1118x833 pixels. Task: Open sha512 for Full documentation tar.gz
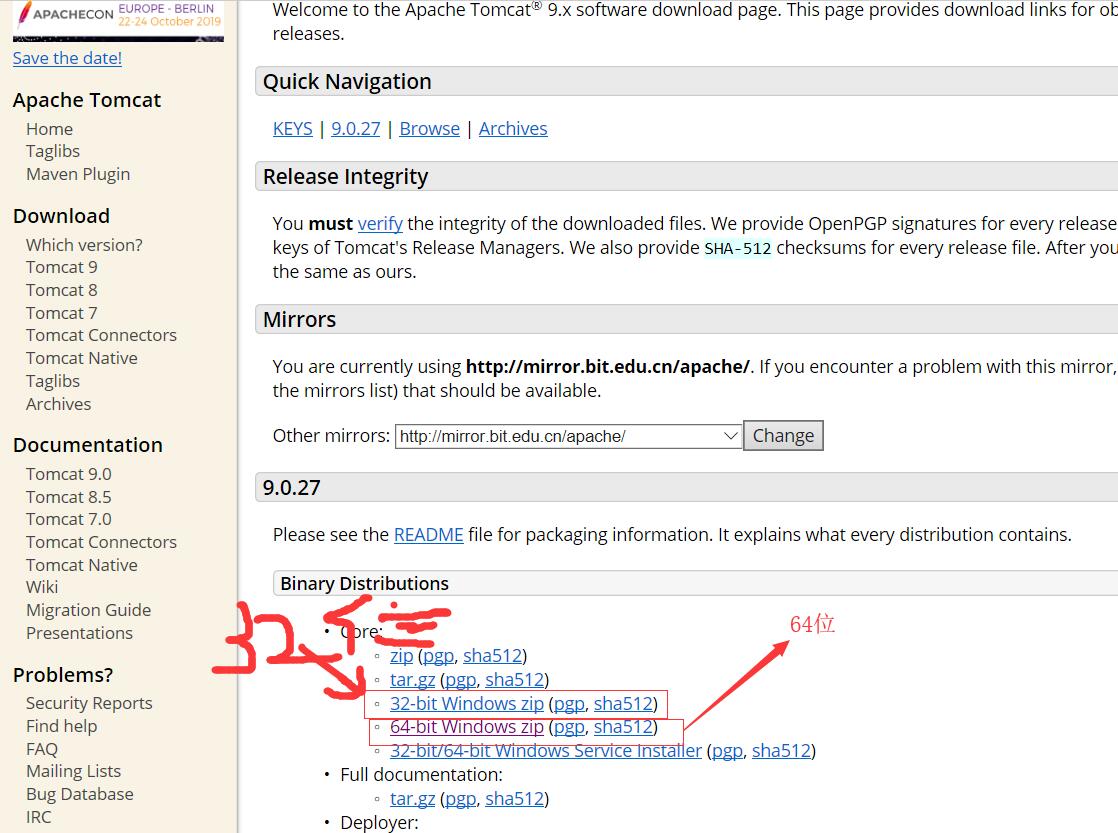pyautogui.click(x=515, y=799)
